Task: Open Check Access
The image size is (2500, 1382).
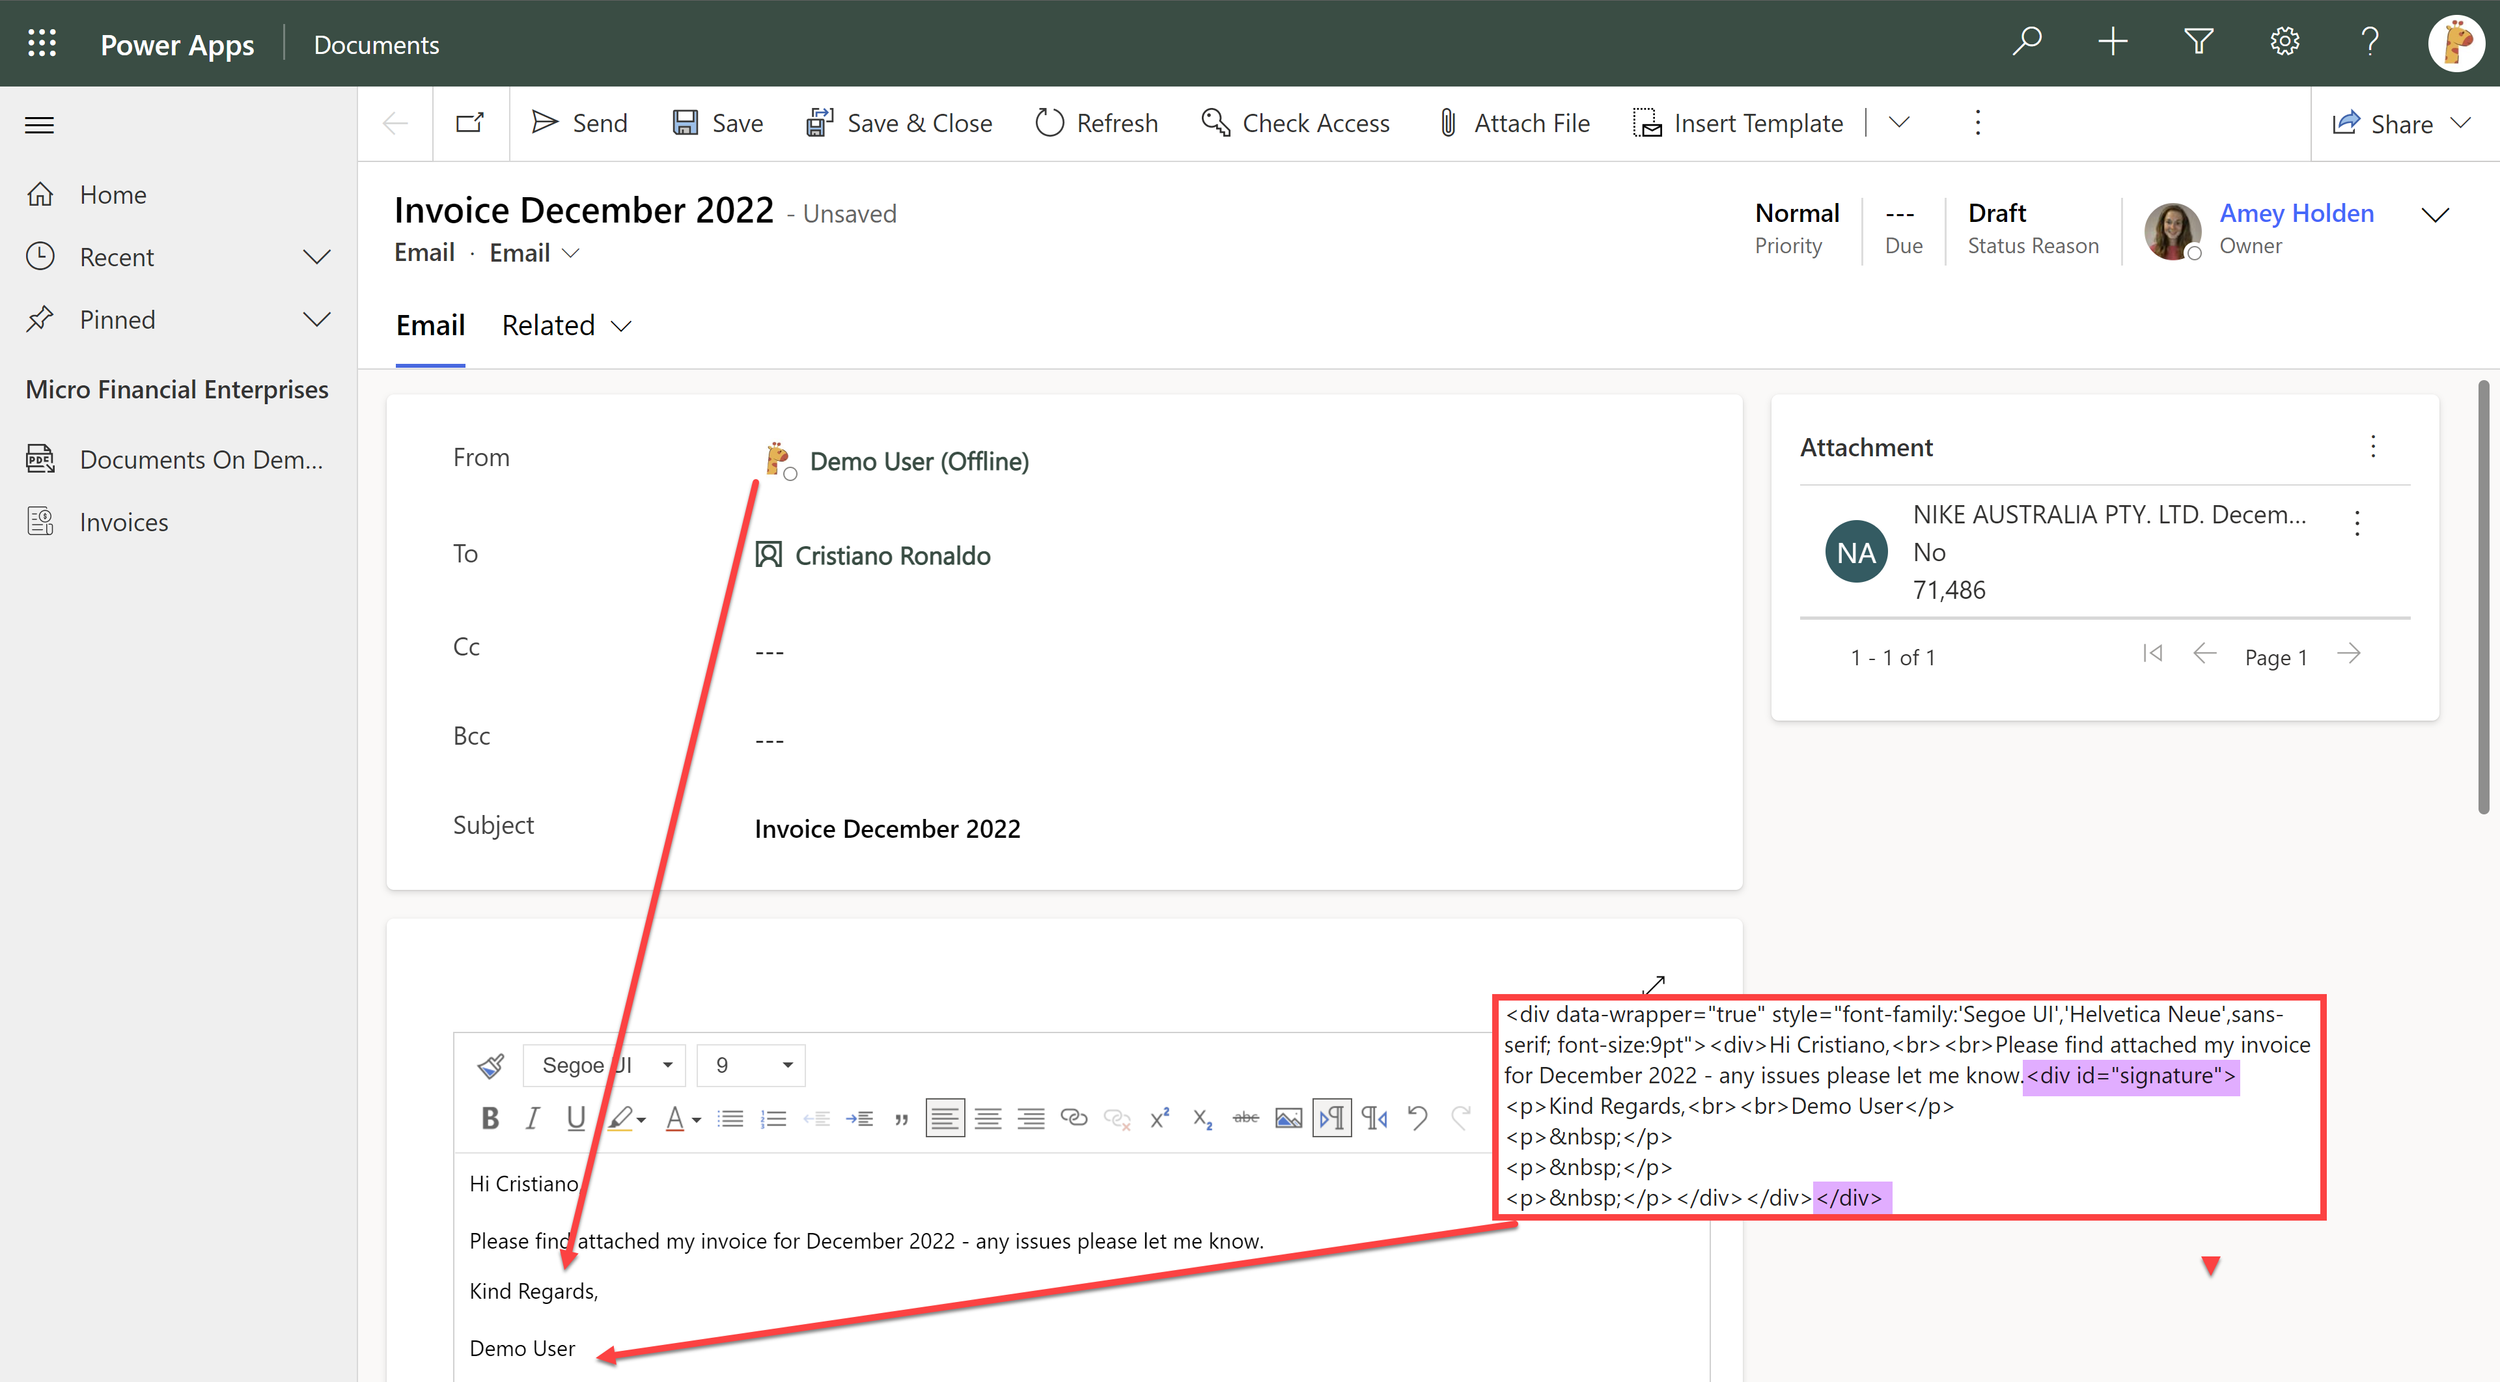Action: click(1295, 122)
